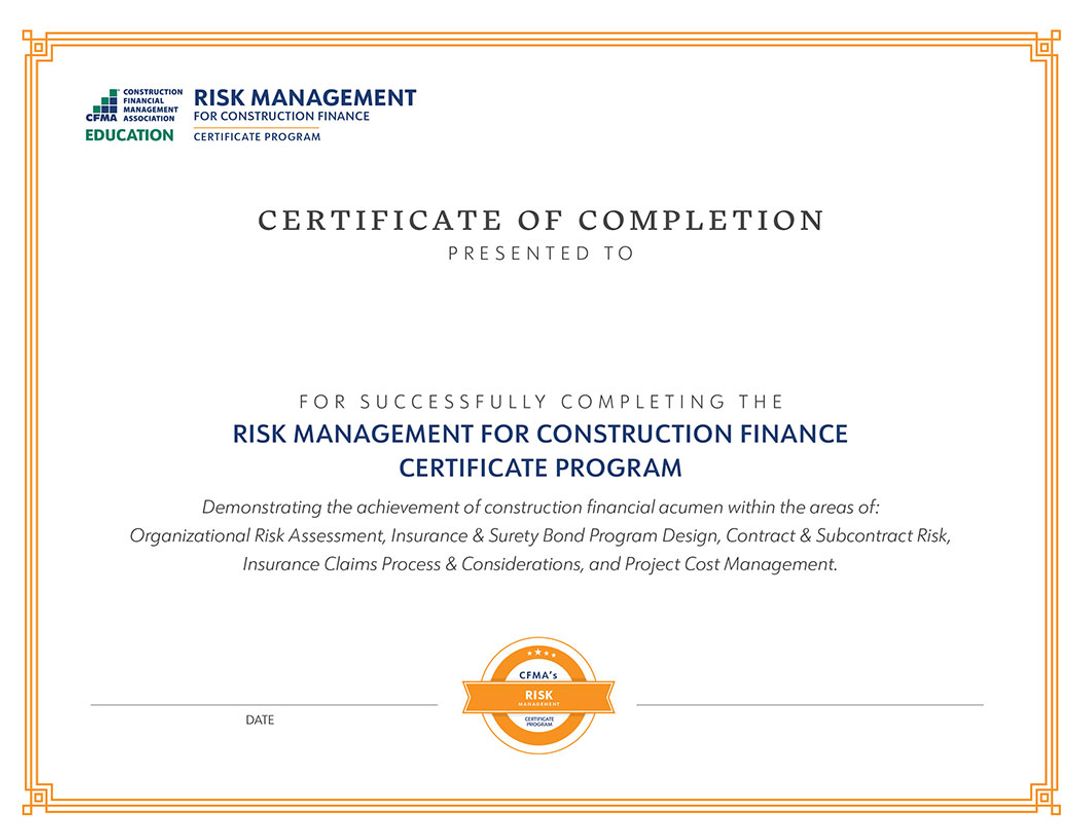1080x834 pixels.
Task: Click the blank signature line right of badge
Action: [x=809, y=703]
